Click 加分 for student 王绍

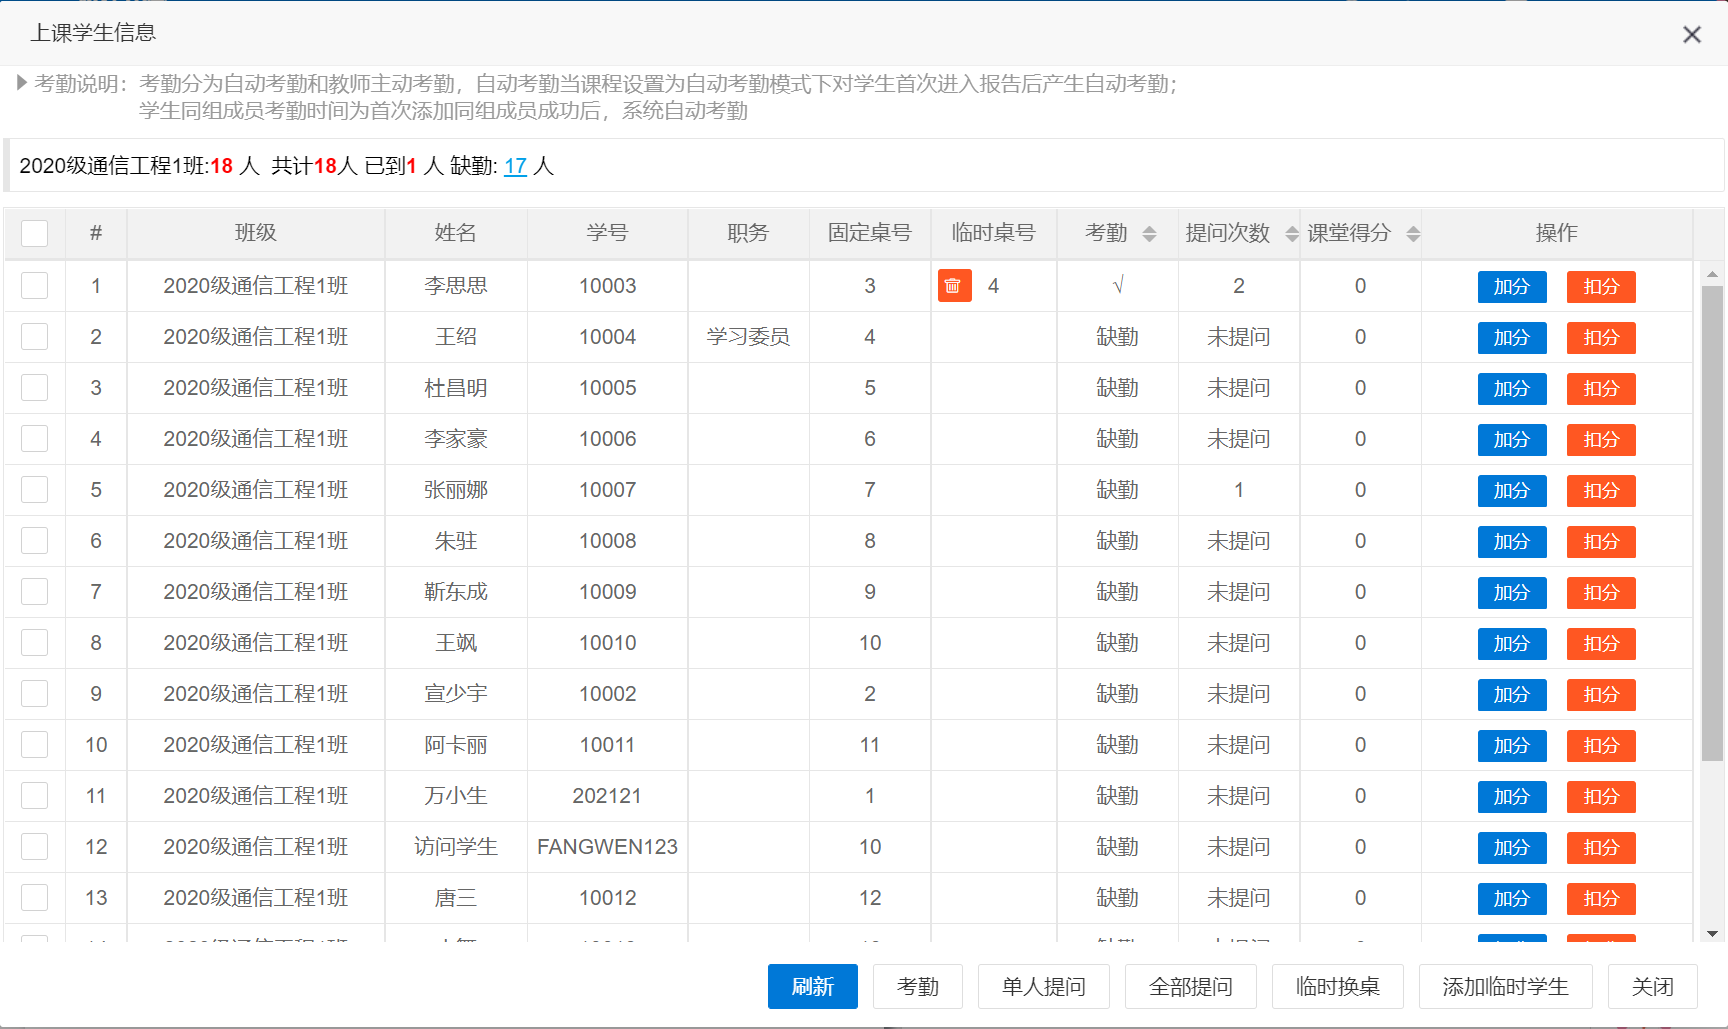tap(1511, 338)
